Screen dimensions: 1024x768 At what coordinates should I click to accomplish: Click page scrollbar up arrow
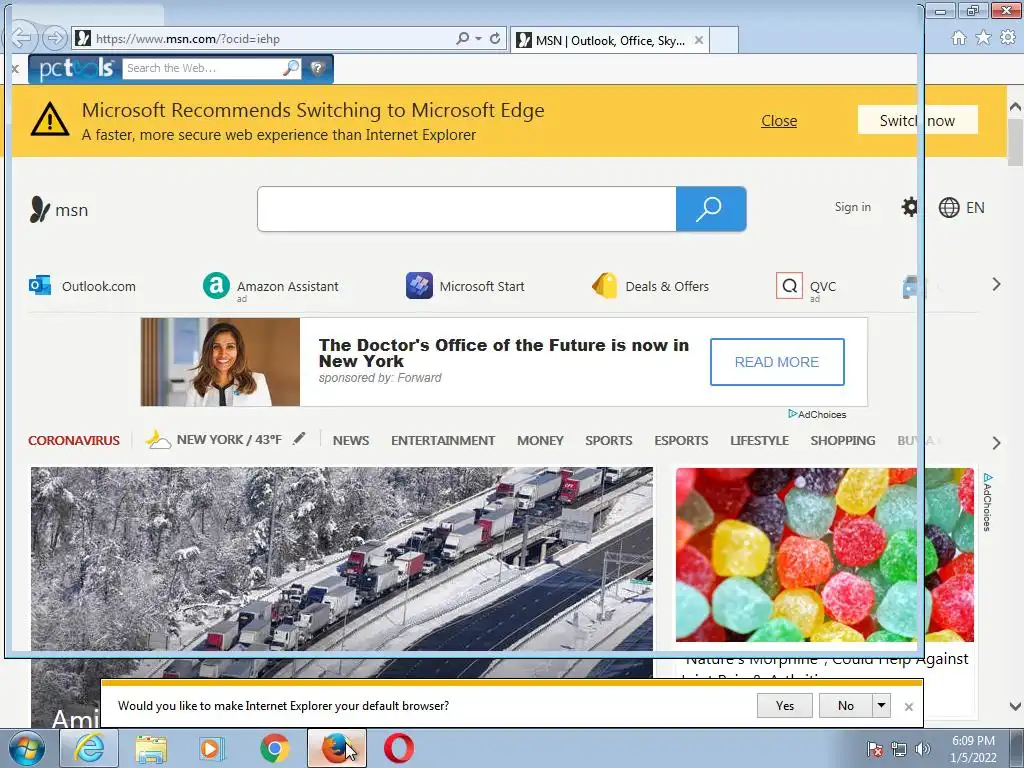coord(1015,106)
